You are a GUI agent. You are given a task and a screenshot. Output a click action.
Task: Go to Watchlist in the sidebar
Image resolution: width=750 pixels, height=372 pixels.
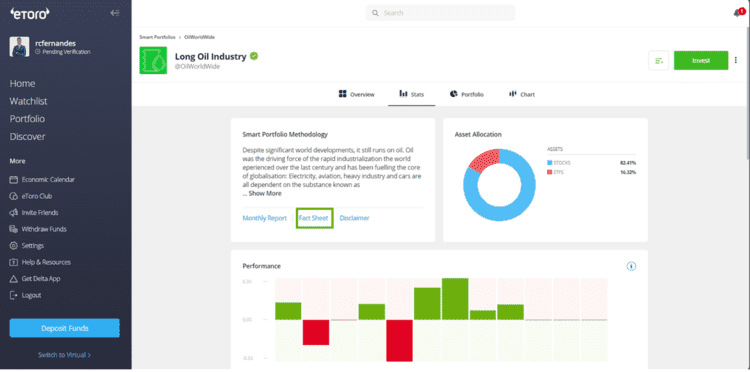[28, 101]
